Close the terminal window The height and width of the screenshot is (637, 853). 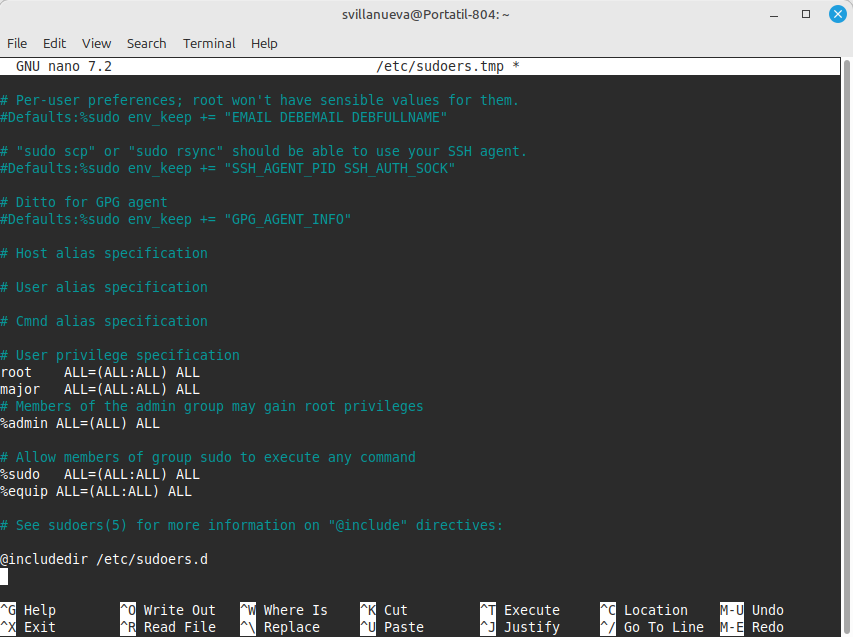[835, 15]
